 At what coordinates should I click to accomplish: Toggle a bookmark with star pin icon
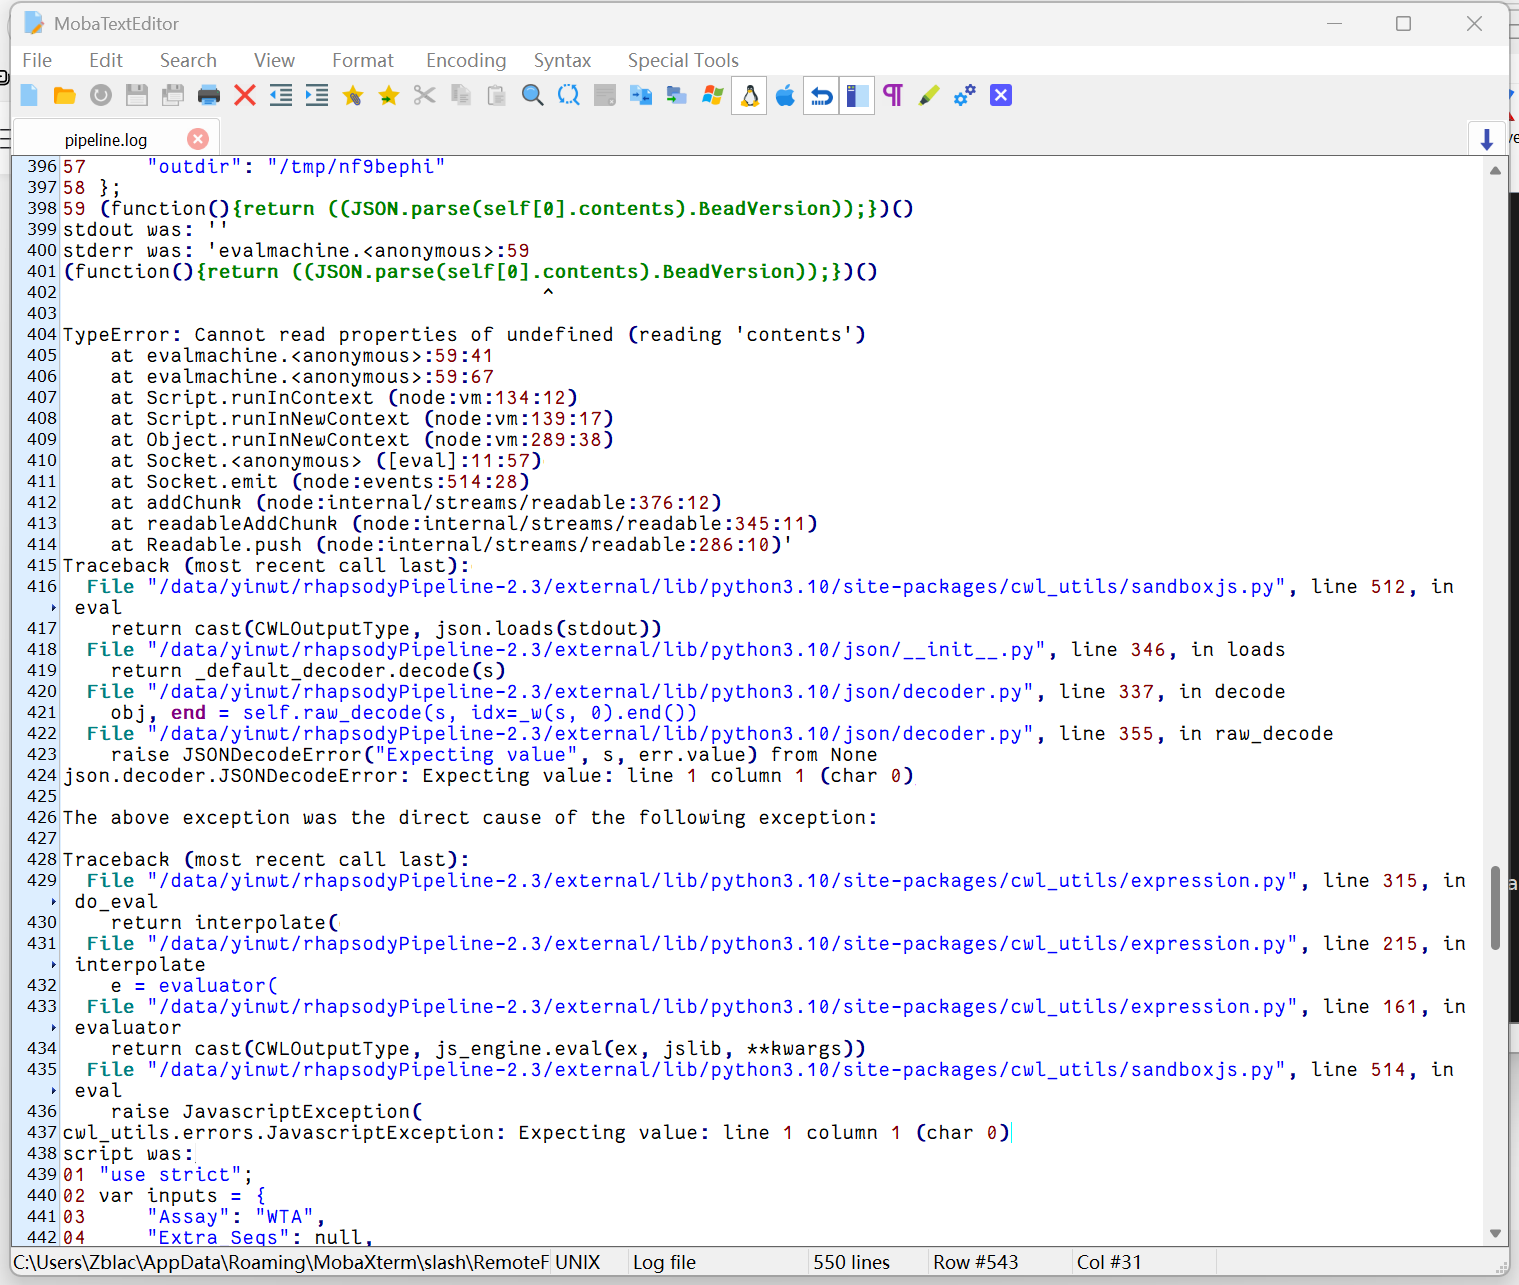coord(353,95)
